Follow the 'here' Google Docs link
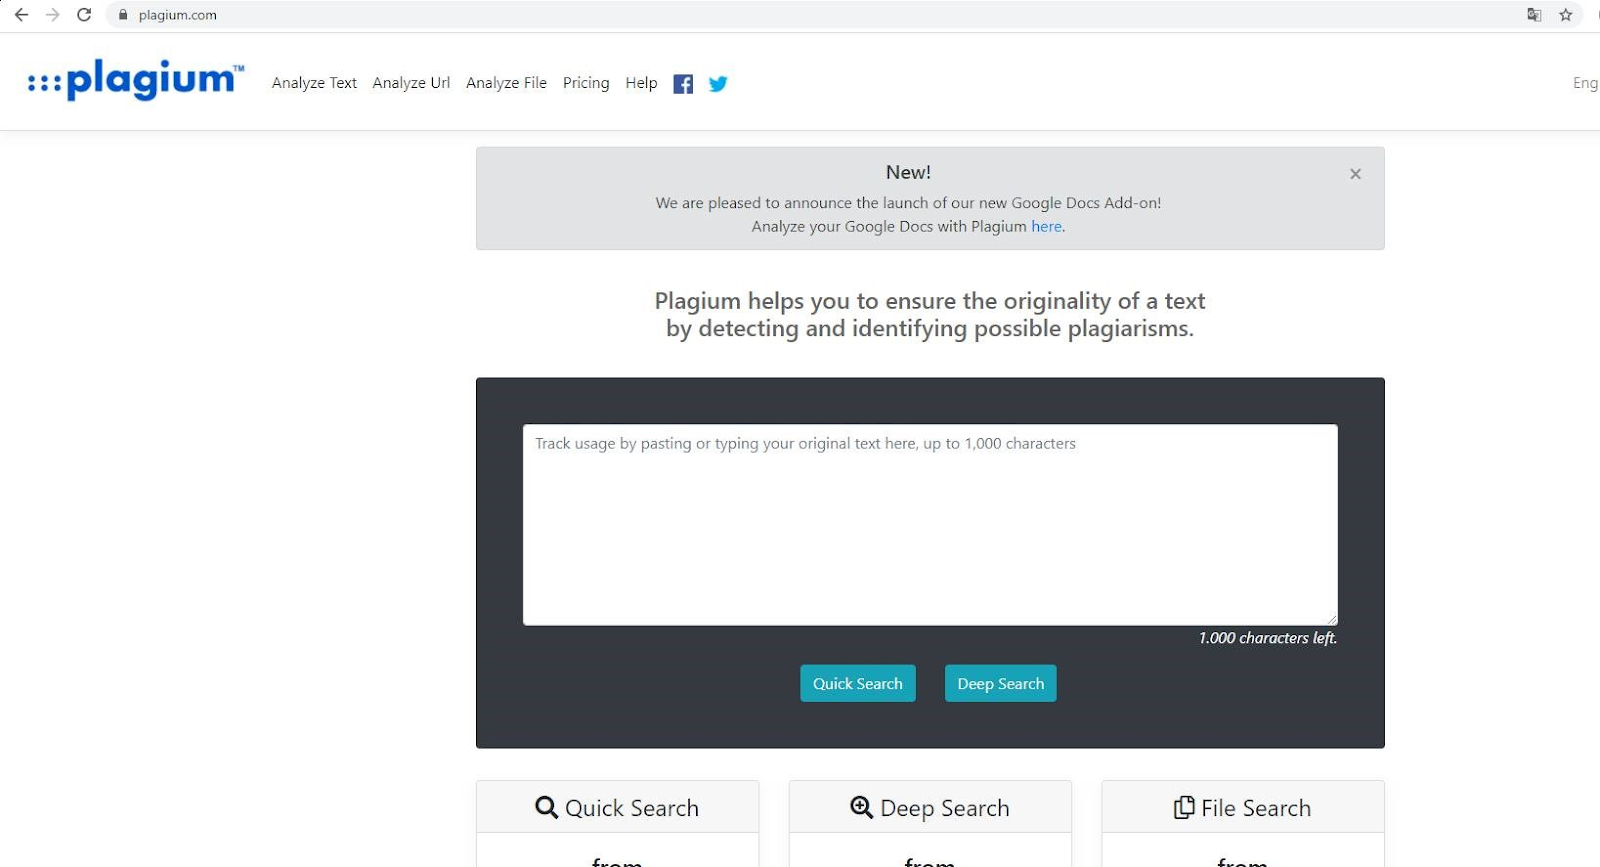The width and height of the screenshot is (1600, 867). (x=1046, y=227)
